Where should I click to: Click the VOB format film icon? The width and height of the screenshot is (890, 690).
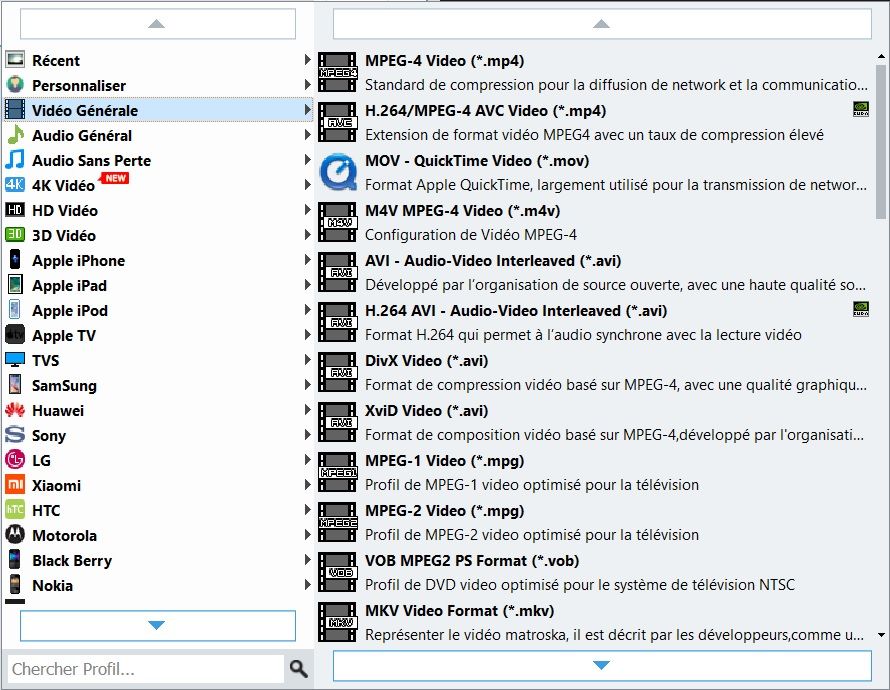pos(338,572)
